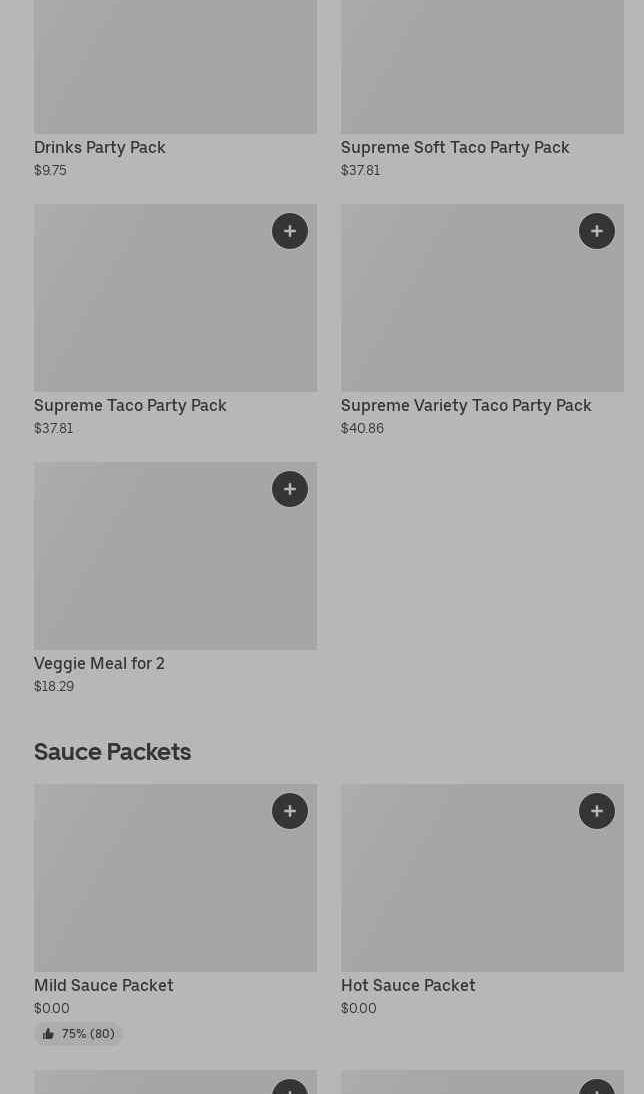Open Drinks Party Pack item name
644x1094 pixels.
(100, 148)
